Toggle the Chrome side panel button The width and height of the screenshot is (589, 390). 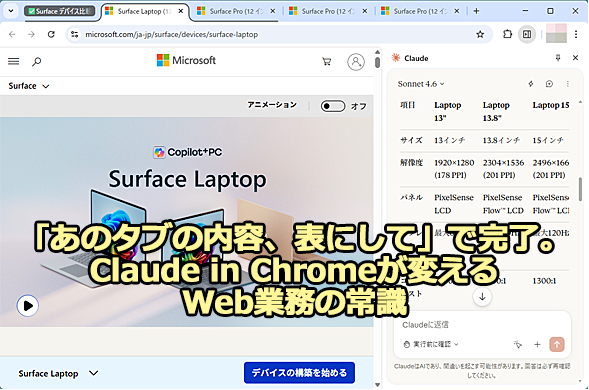[527, 35]
